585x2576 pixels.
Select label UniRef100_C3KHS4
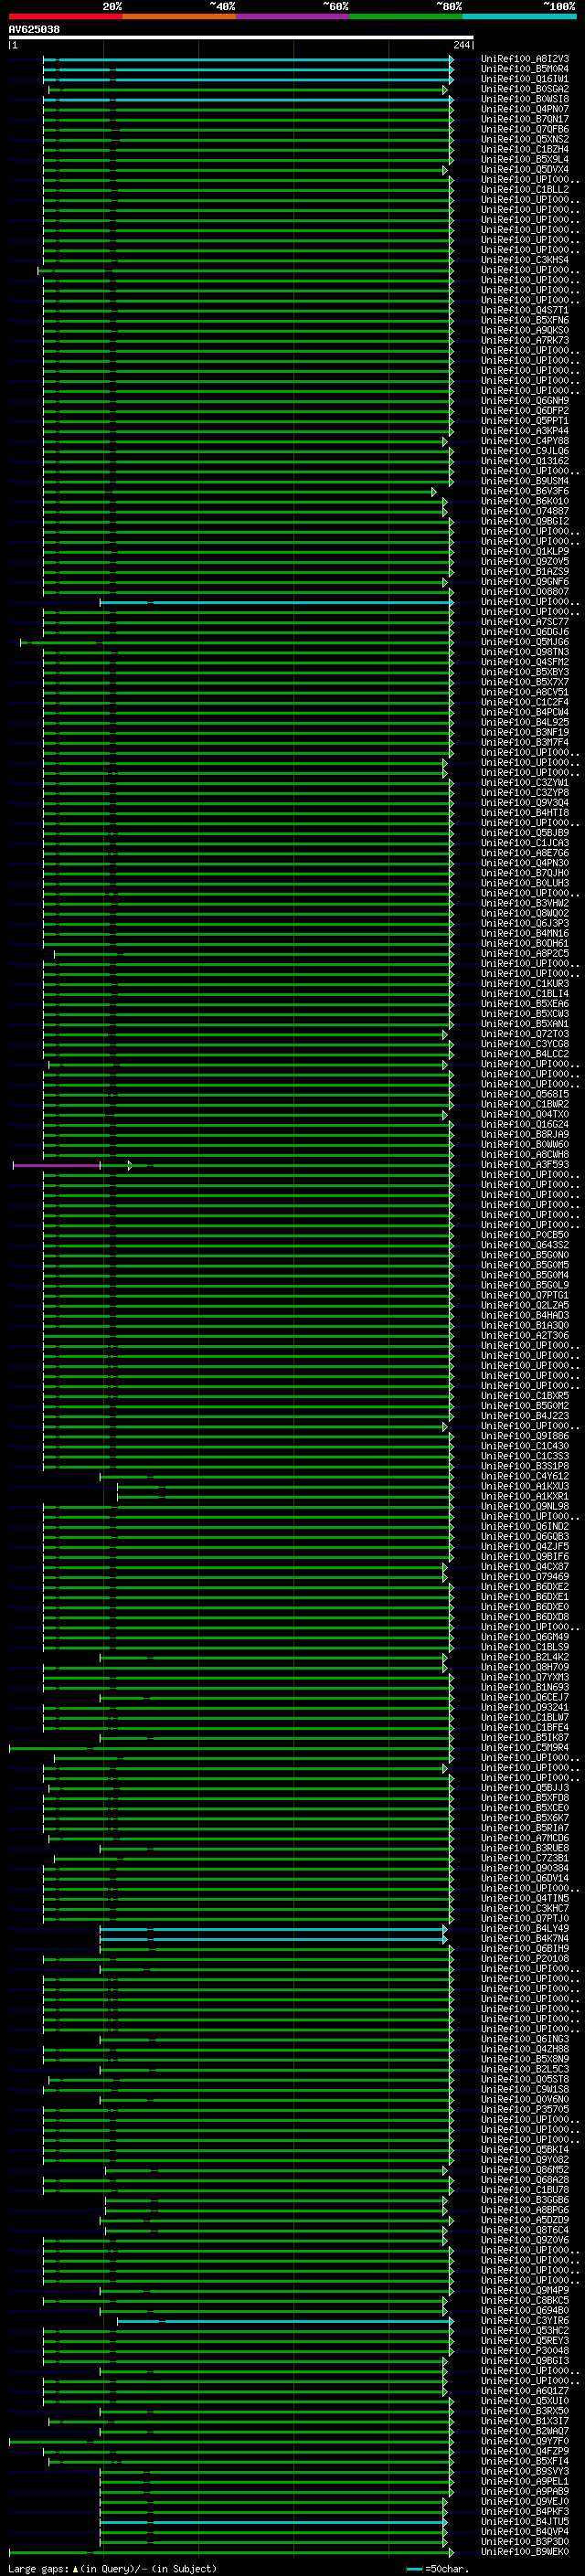point(525,260)
